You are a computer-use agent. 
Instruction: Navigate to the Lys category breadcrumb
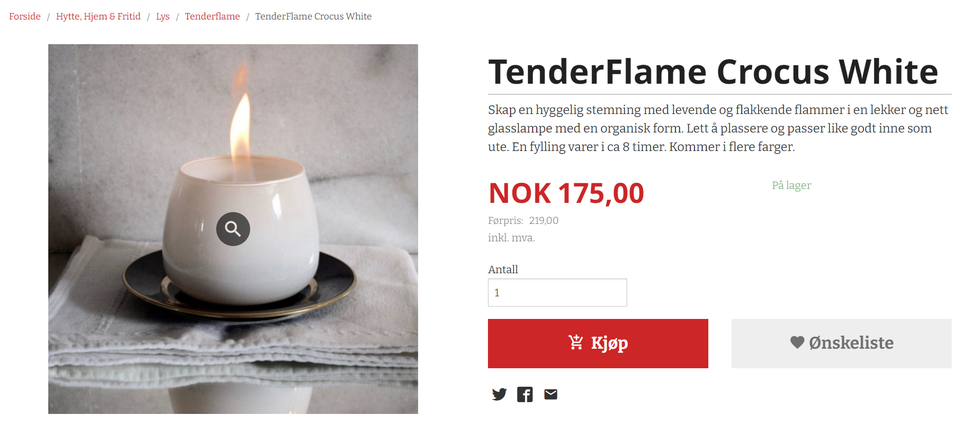click(x=162, y=17)
